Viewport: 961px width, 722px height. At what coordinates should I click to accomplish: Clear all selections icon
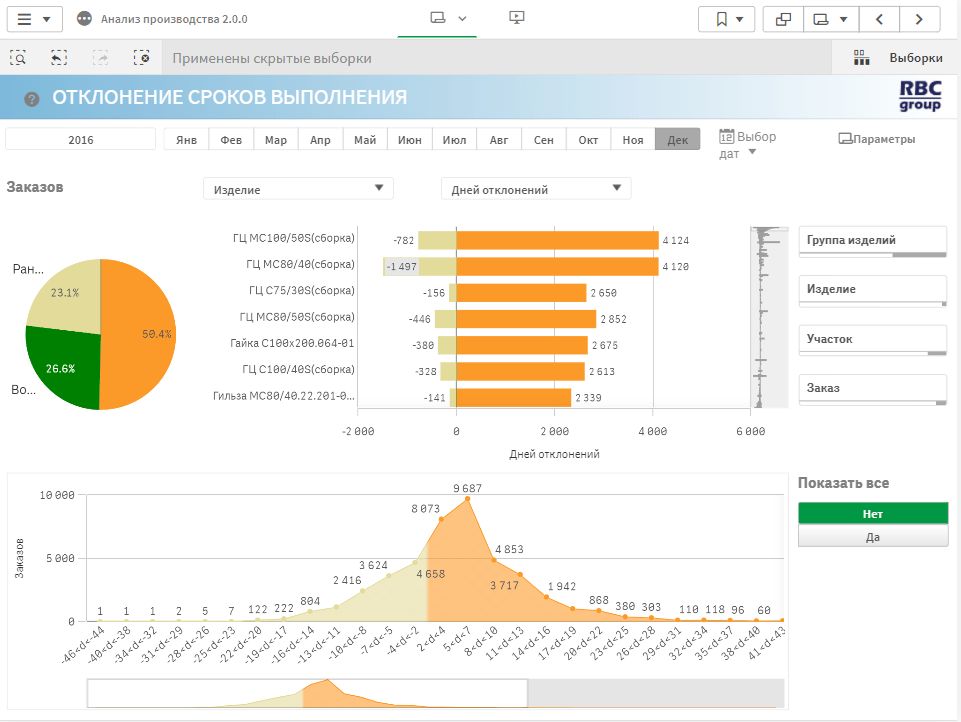(141, 58)
